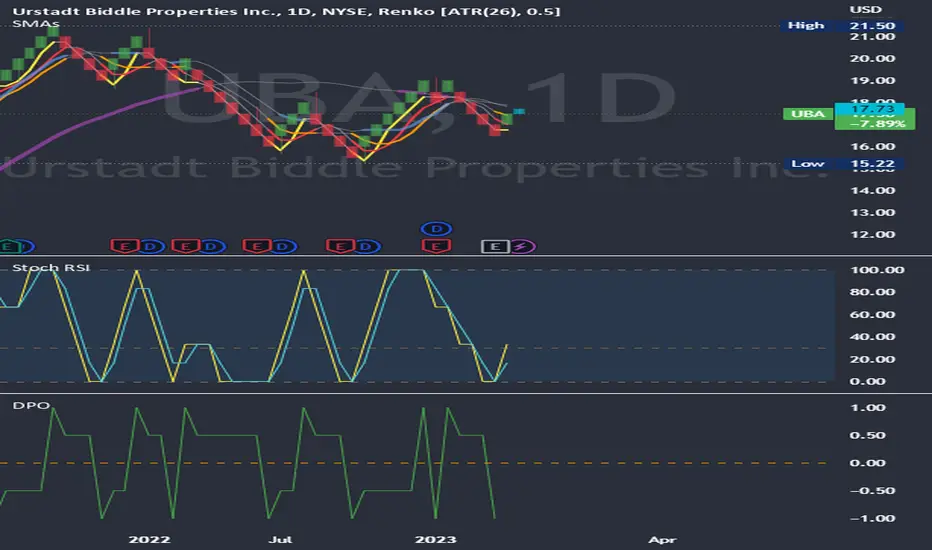Select the SMAs indicator legend

(x=36, y=24)
